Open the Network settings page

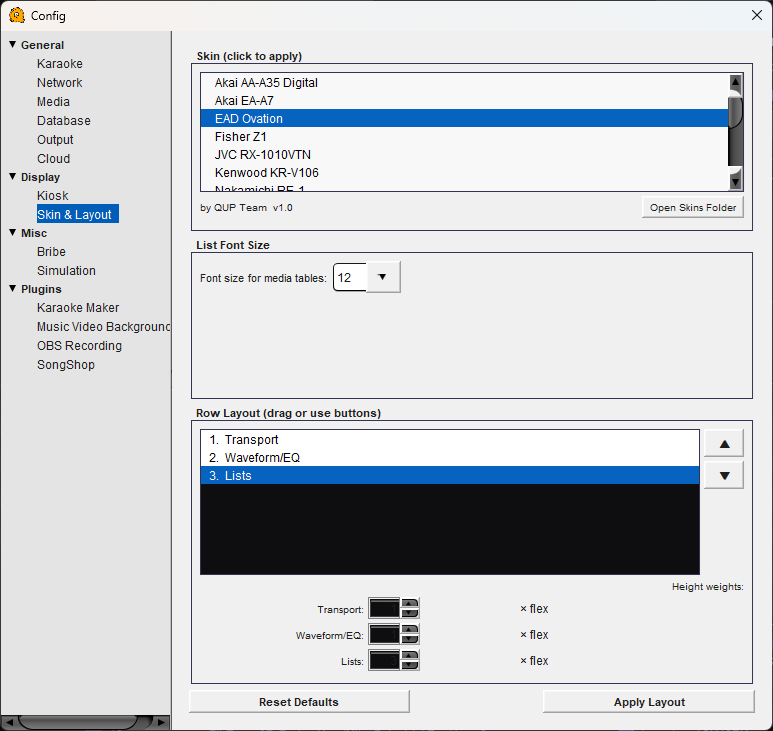tap(60, 83)
